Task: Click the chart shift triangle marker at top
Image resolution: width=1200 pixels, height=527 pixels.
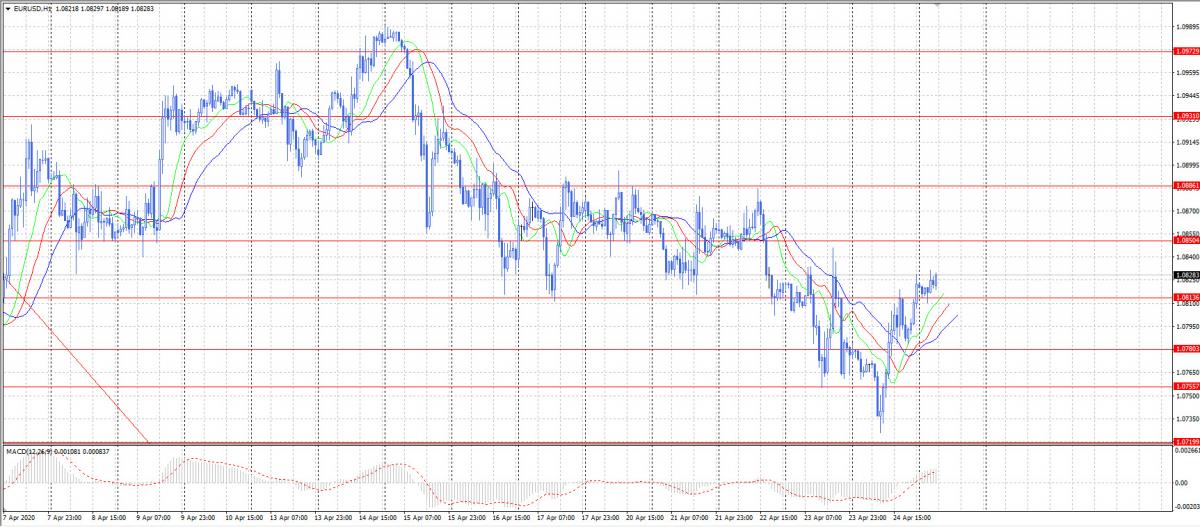Action: (937, 5)
